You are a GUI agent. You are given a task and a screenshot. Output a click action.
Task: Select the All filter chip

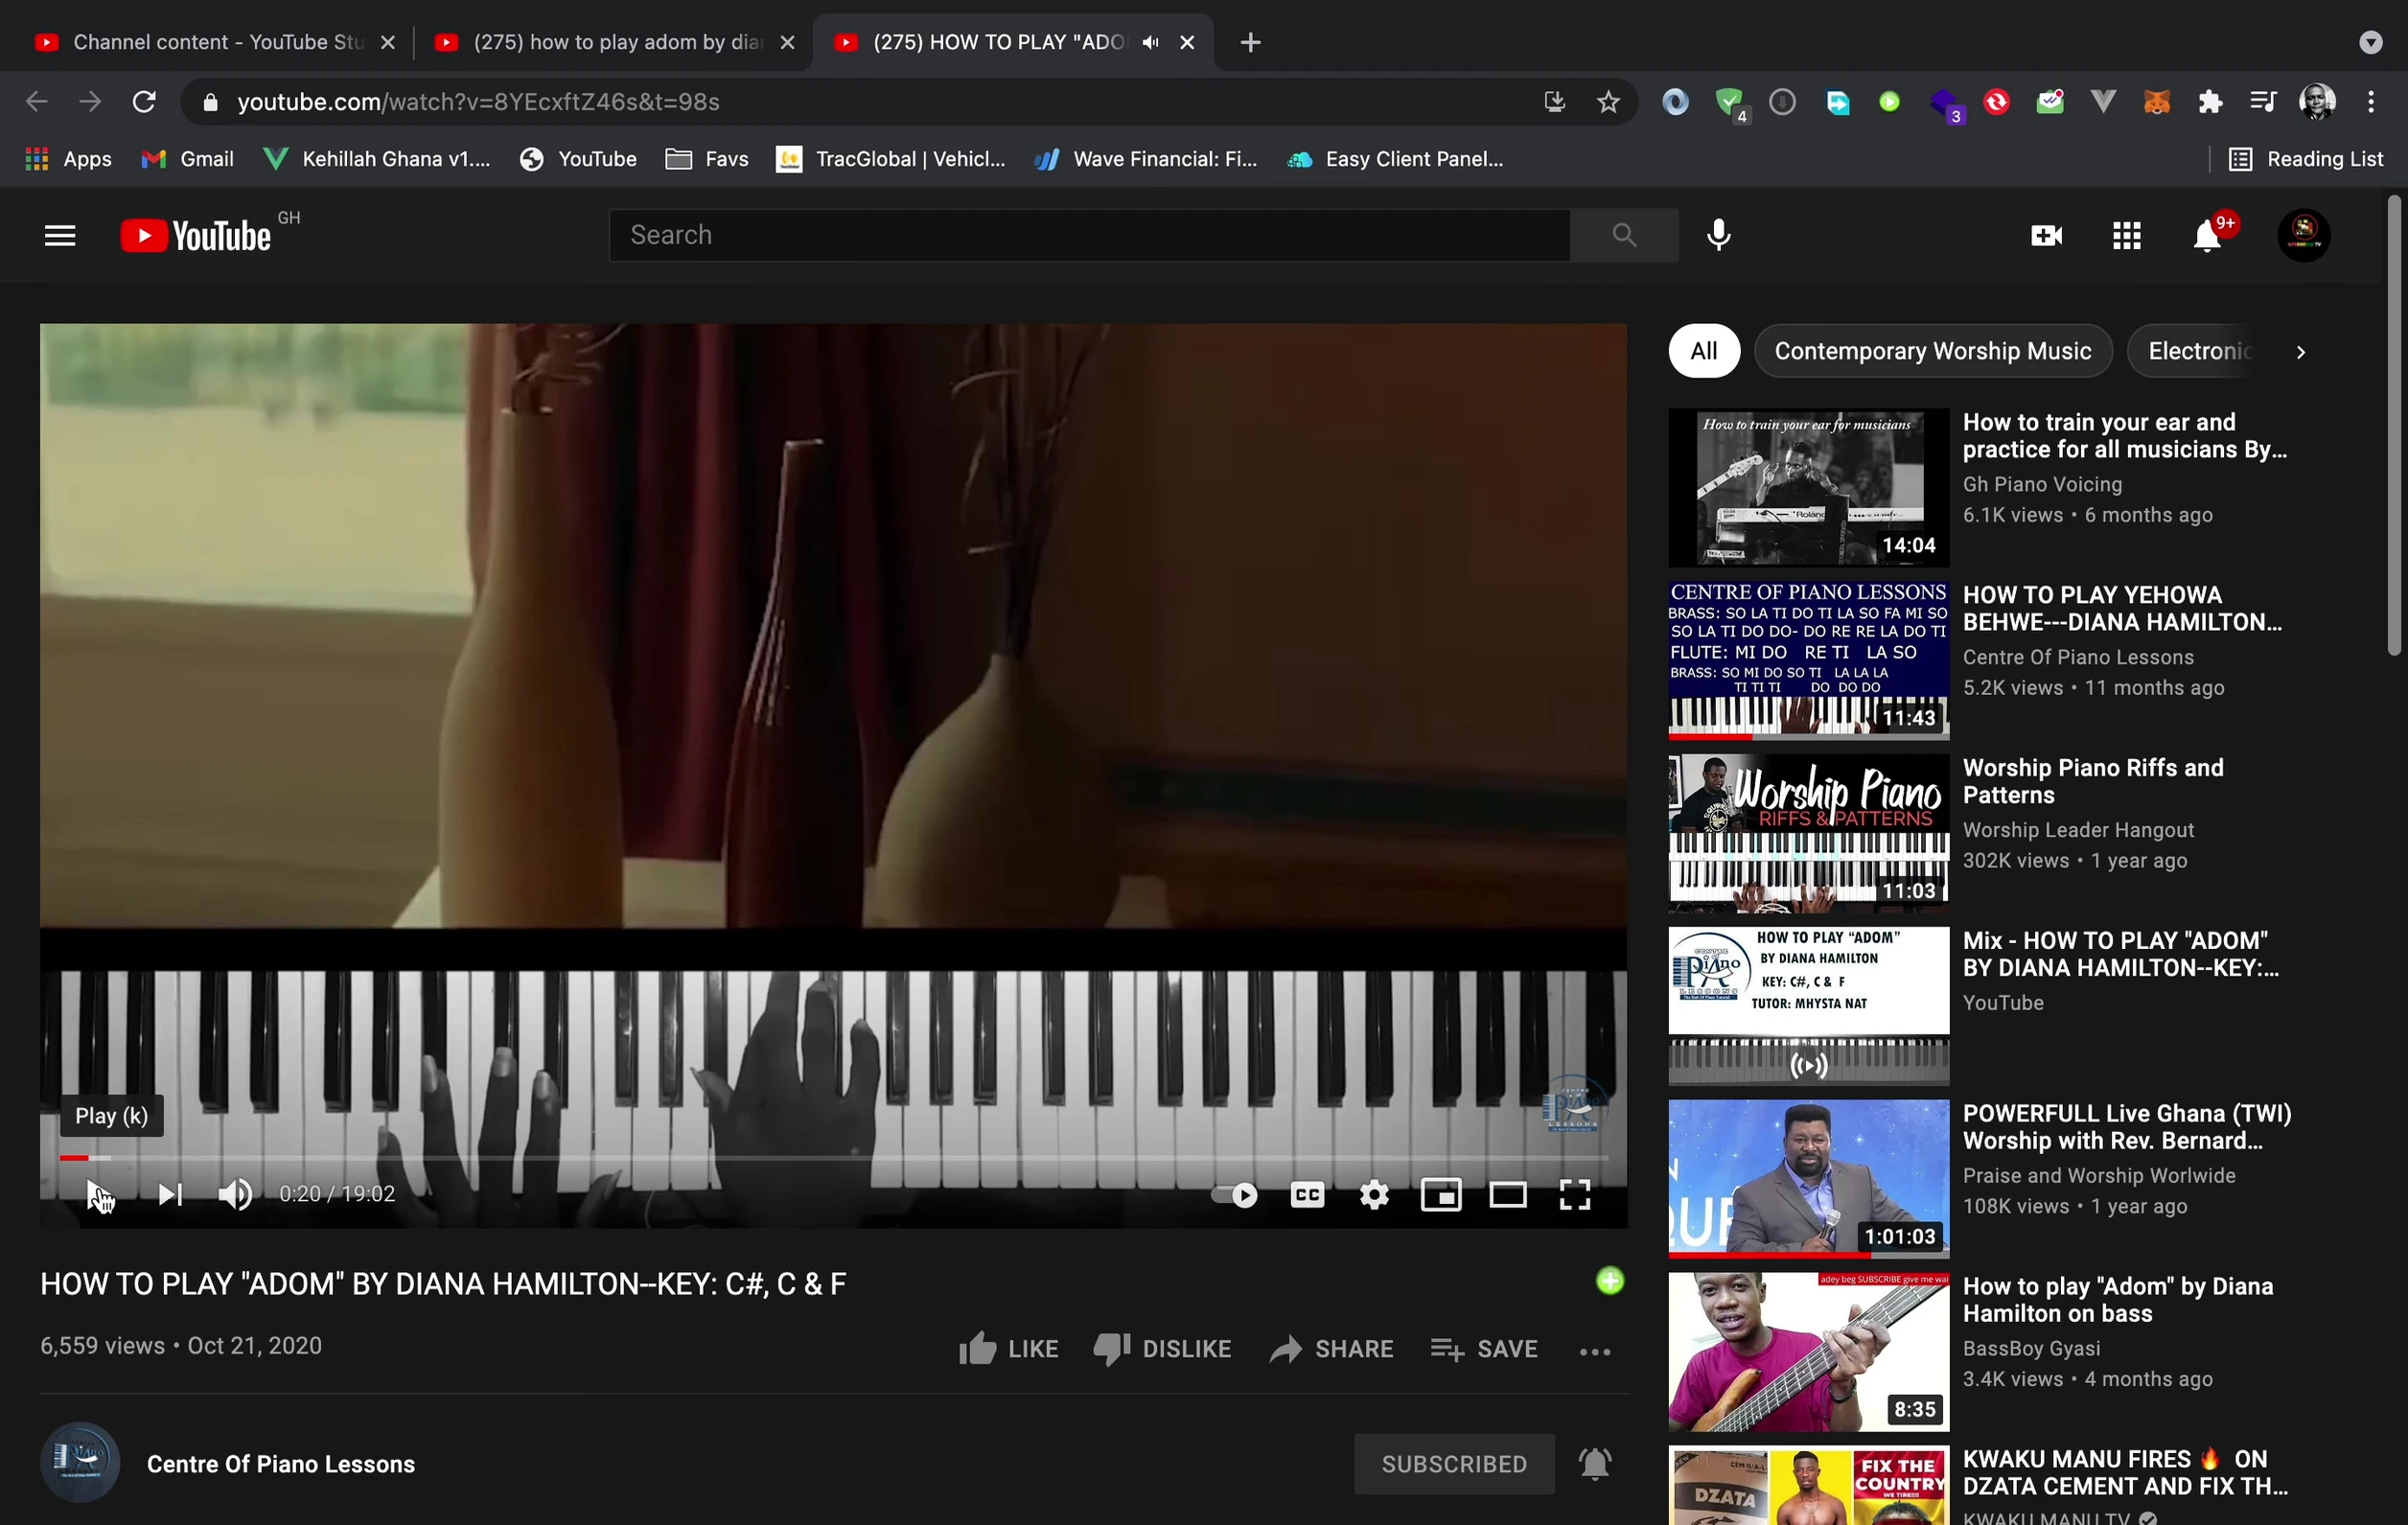pyautogui.click(x=1704, y=351)
